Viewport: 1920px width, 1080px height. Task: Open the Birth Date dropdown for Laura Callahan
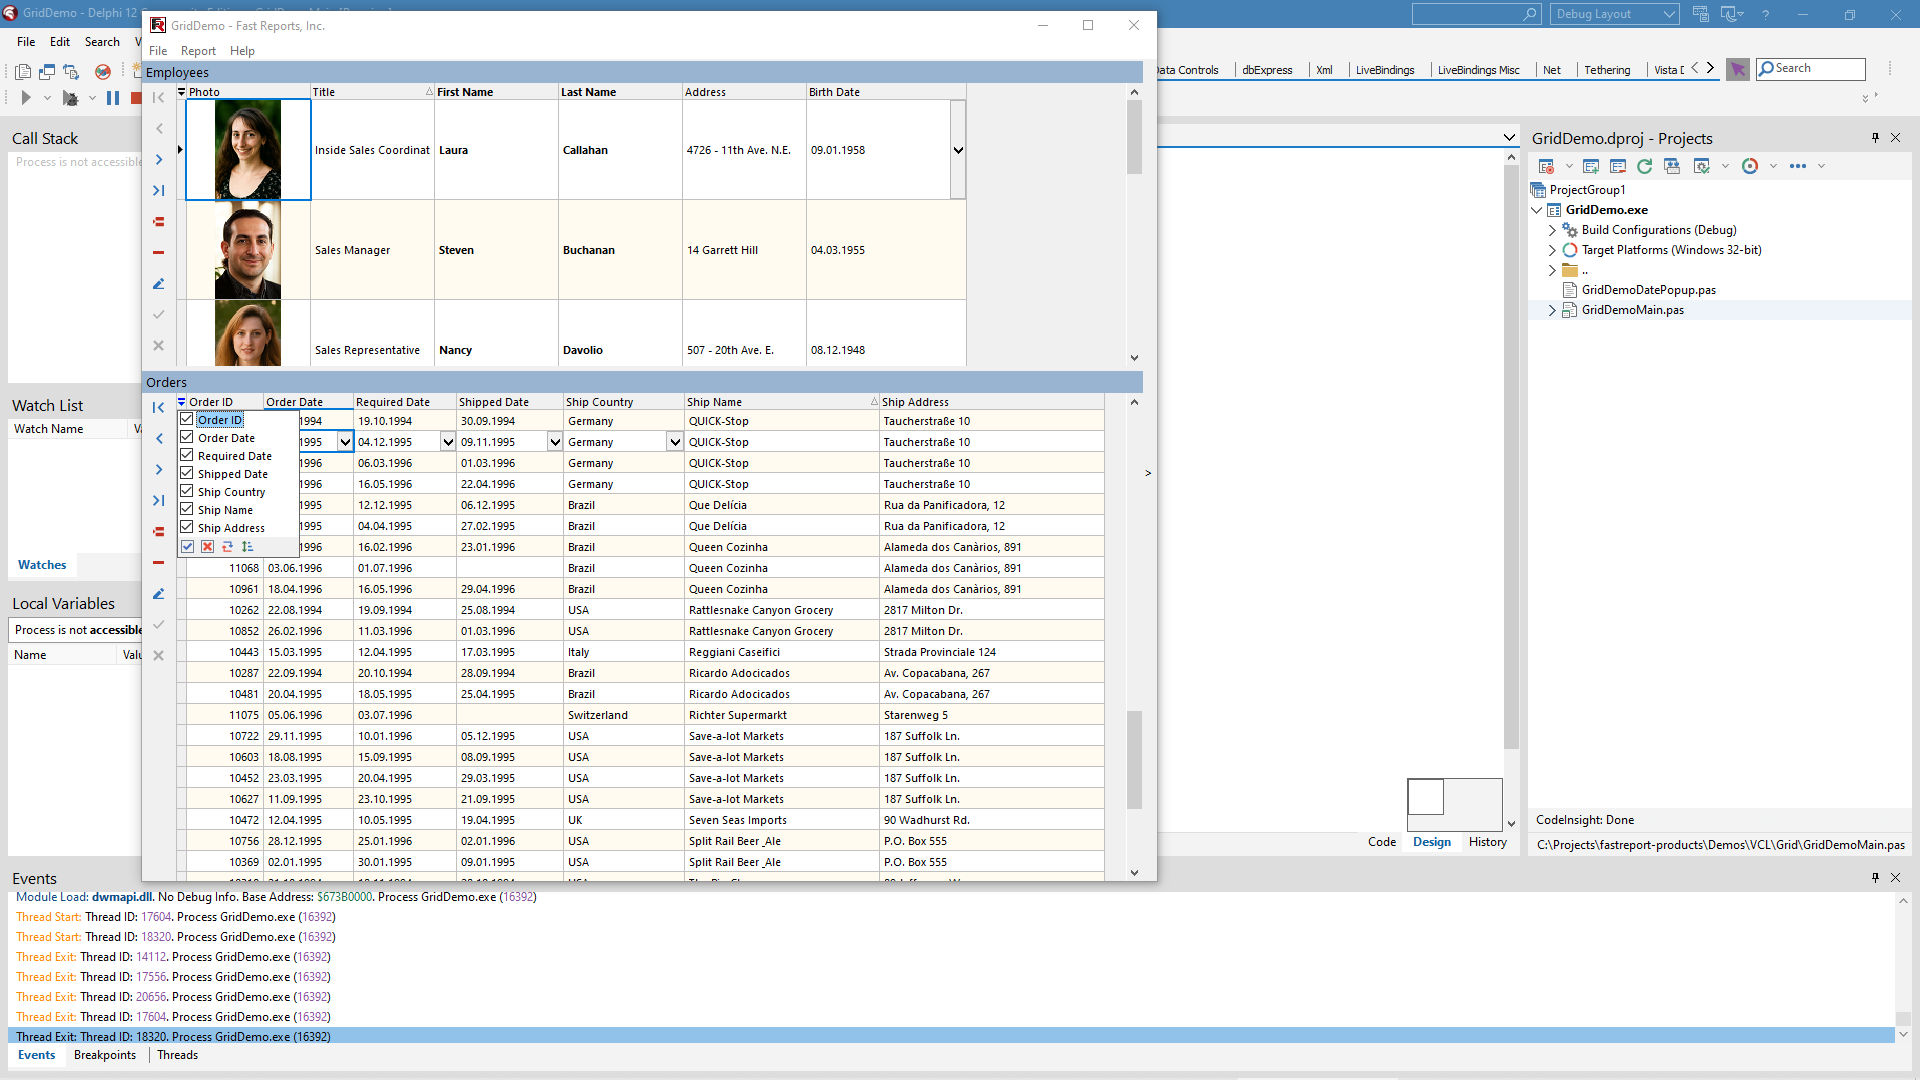click(957, 150)
